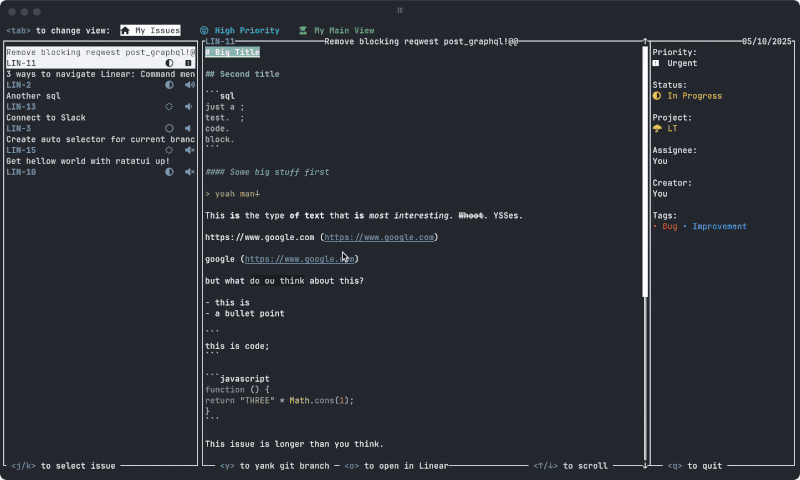
Task: Click the 'In Progress' status value
Action: point(694,96)
